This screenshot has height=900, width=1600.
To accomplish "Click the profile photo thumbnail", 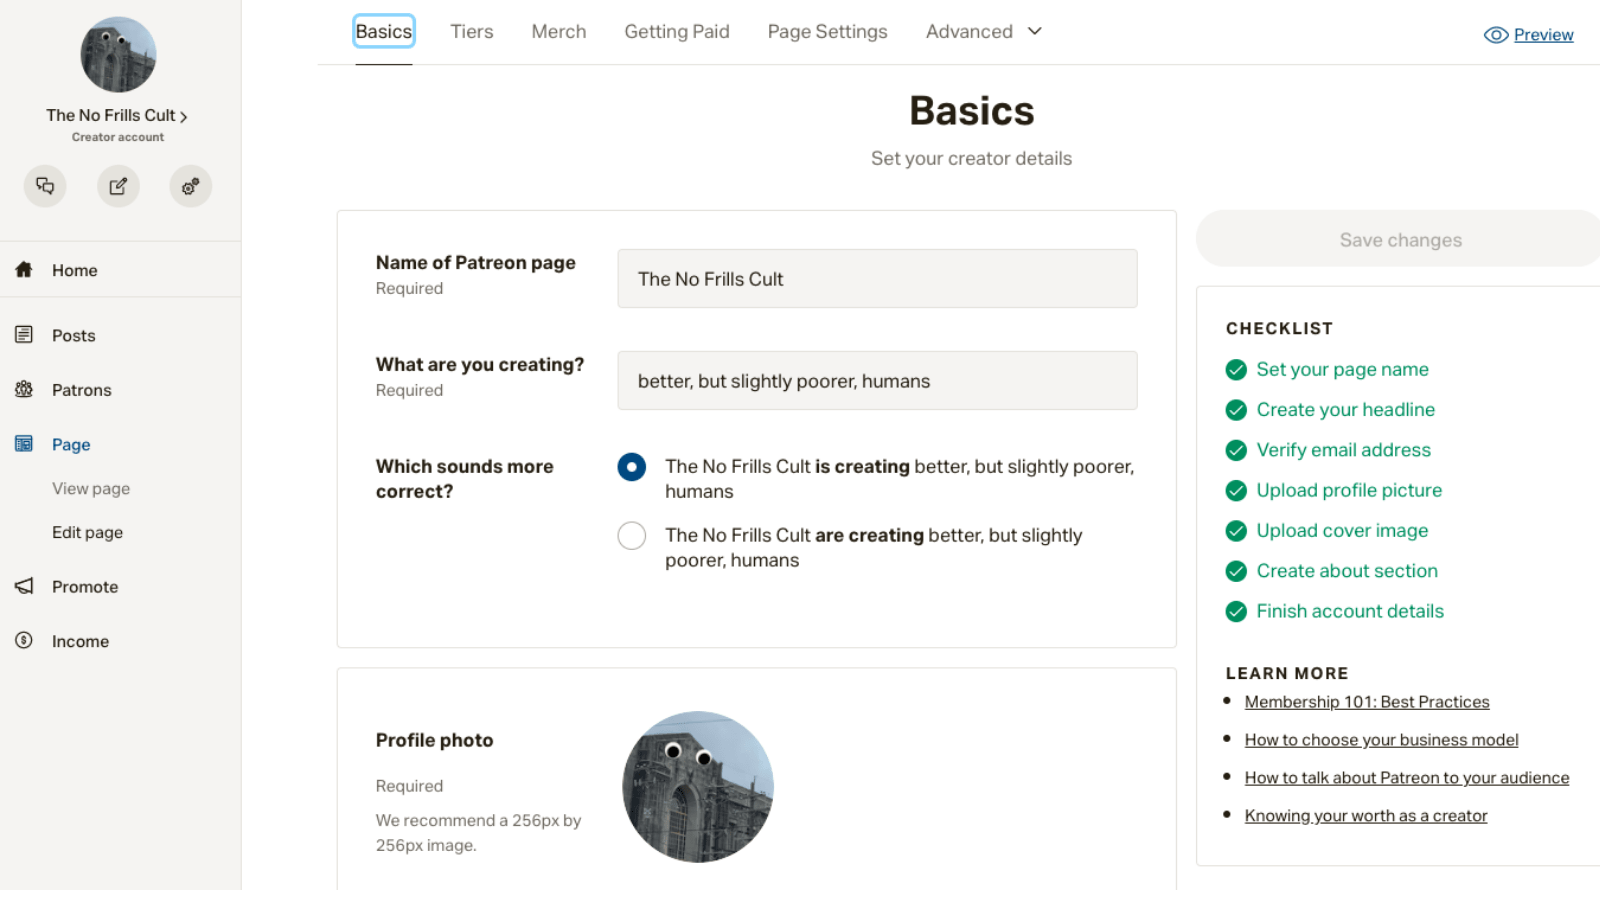I will point(698,787).
